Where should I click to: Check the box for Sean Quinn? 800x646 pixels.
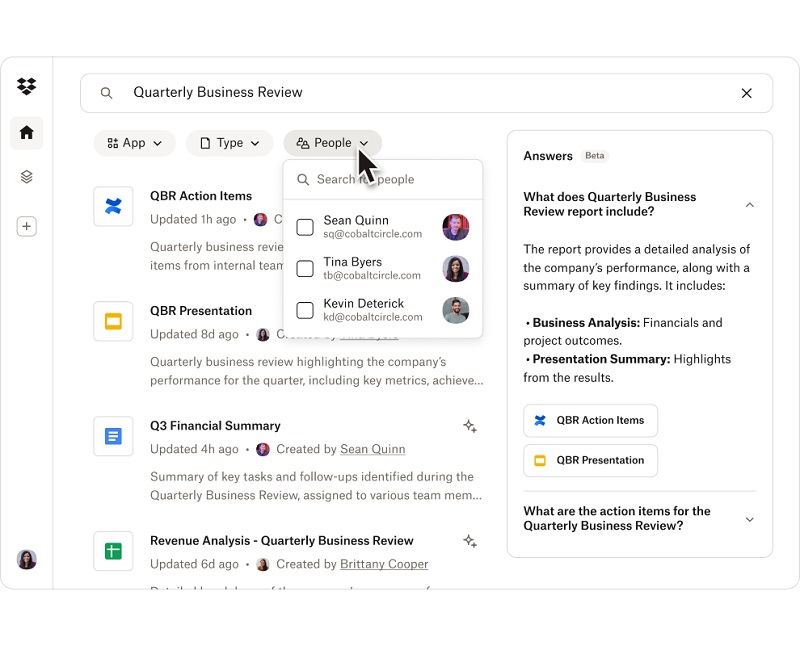click(305, 227)
